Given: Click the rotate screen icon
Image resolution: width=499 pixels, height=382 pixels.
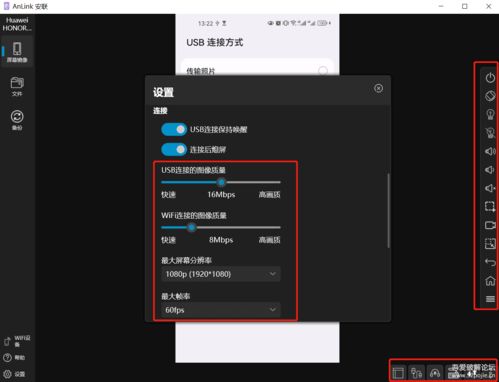Looking at the screenshot, I should (490, 96).
